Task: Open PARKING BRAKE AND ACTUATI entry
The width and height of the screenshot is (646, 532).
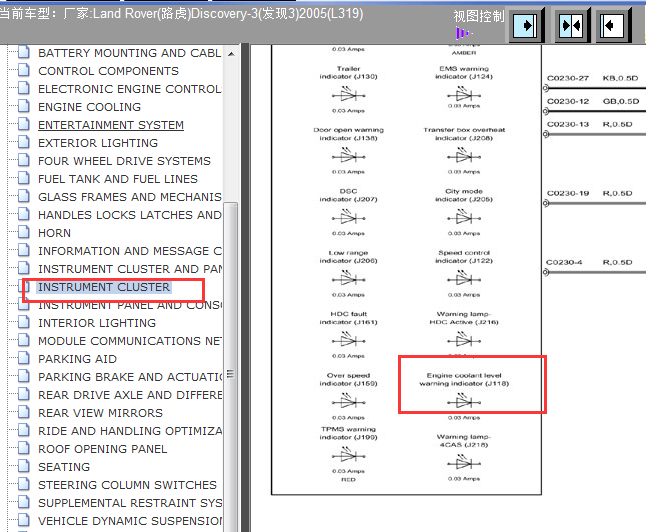Action: 130,377
